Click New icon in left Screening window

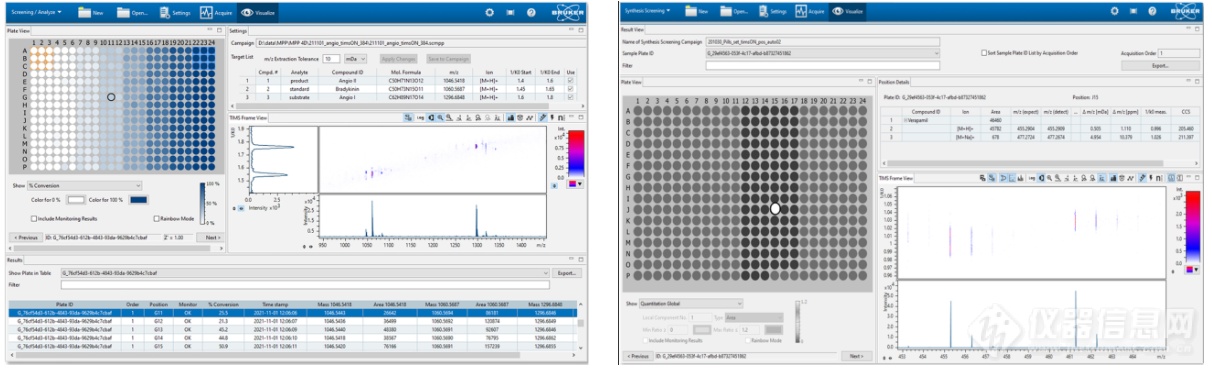click(85, 13)
